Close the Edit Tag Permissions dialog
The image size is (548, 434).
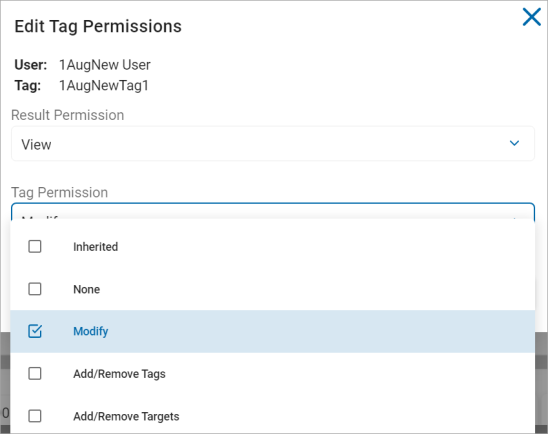point(532,17)
